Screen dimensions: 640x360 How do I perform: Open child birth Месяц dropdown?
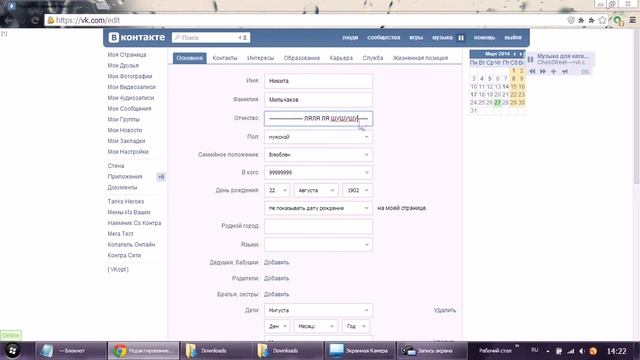[316, 326]
